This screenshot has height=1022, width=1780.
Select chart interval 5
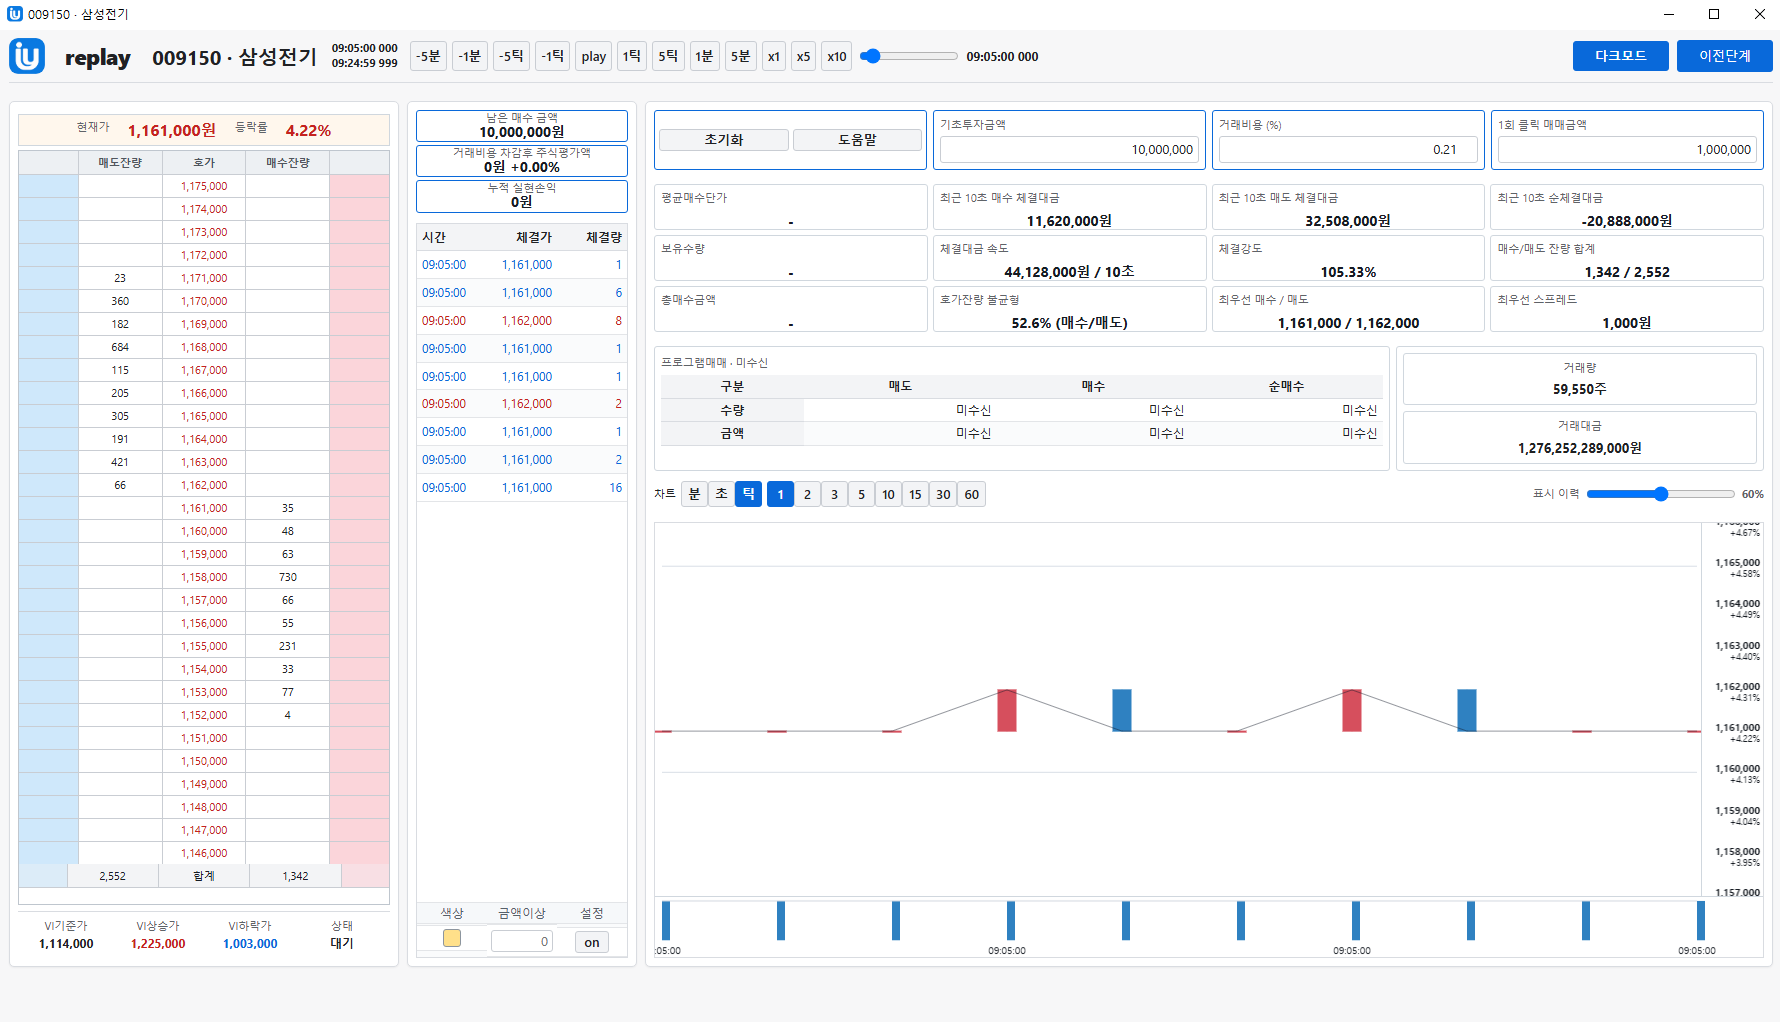pos(862,494)
